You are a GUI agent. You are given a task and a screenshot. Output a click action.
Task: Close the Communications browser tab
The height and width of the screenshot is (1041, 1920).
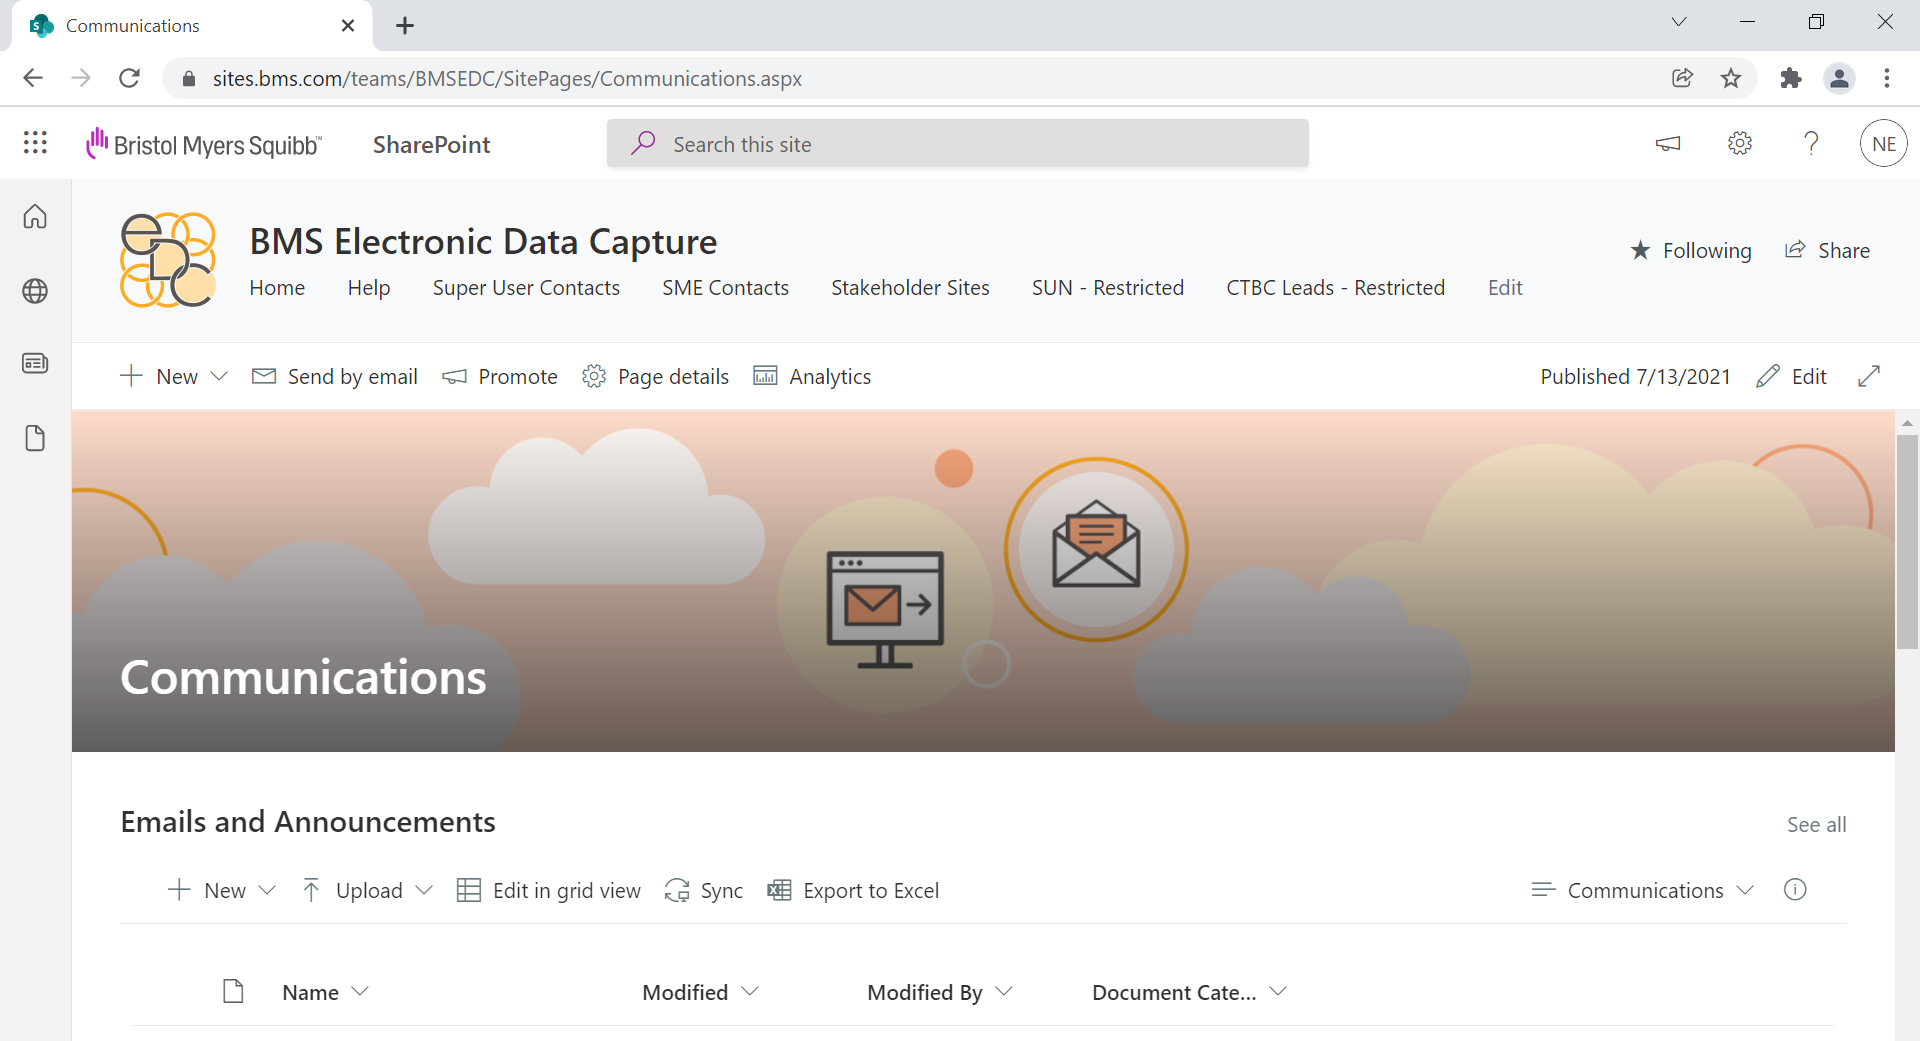(x=348, y=26)
